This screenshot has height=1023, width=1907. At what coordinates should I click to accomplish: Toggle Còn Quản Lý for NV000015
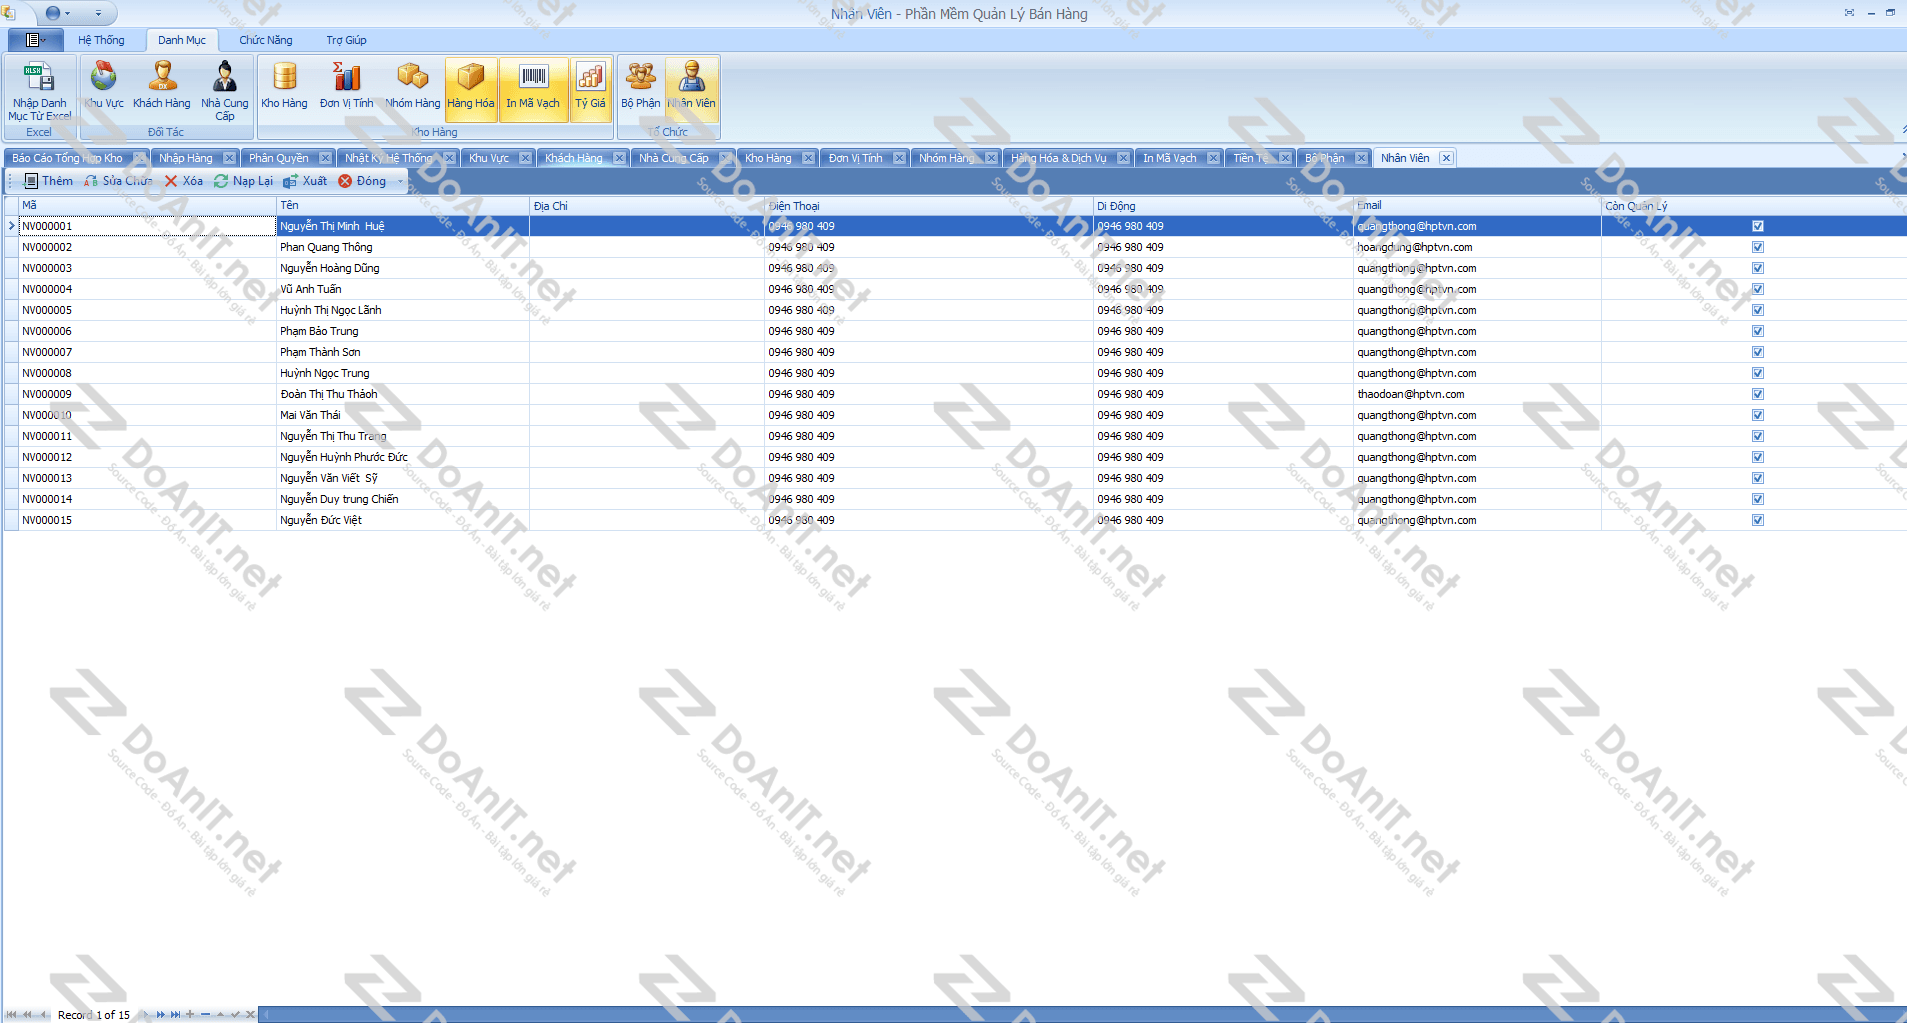click(1758, 520)
